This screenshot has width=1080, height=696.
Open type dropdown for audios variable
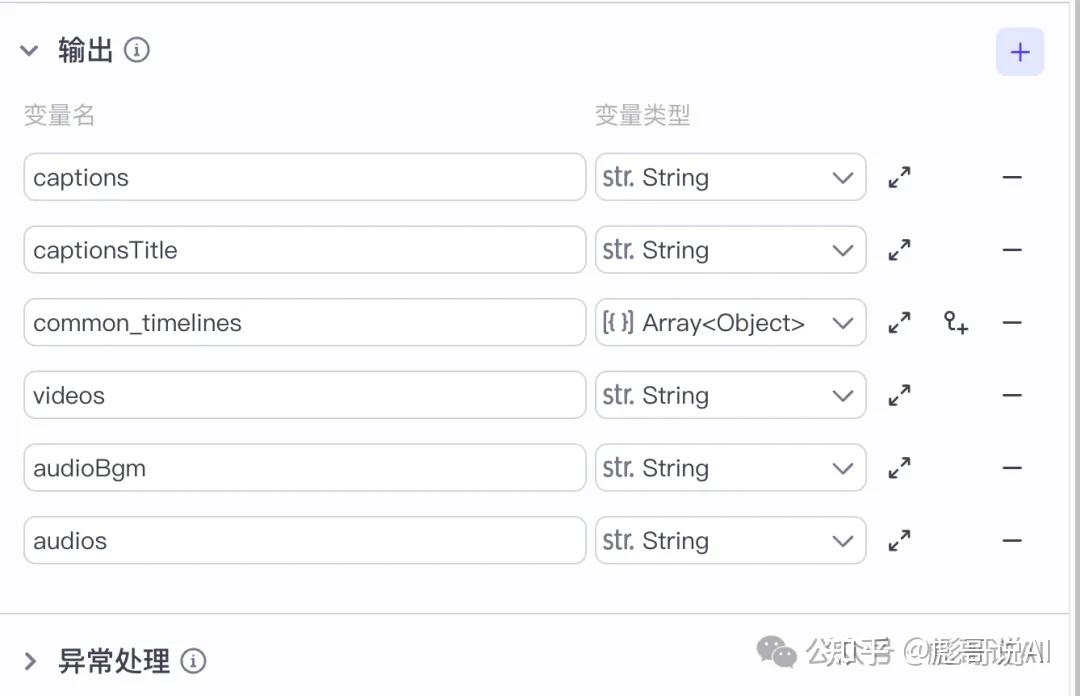(730, 541)
